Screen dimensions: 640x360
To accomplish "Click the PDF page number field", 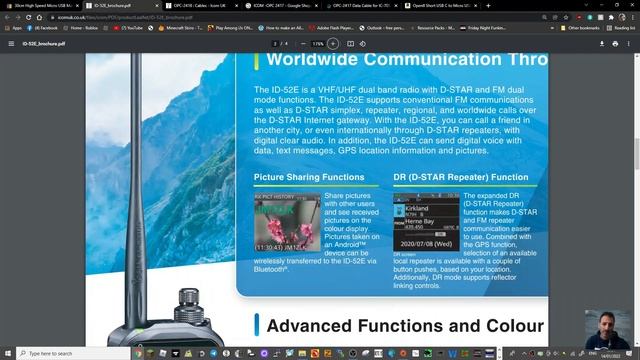I will pos(275,44).
